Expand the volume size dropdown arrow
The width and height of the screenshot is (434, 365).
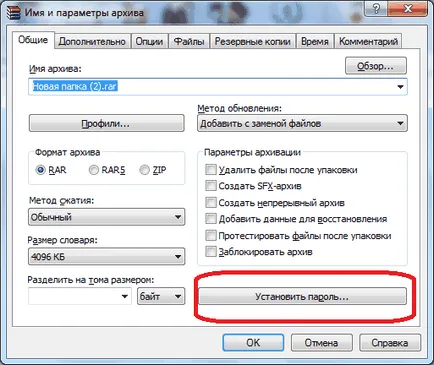[125, 296]
